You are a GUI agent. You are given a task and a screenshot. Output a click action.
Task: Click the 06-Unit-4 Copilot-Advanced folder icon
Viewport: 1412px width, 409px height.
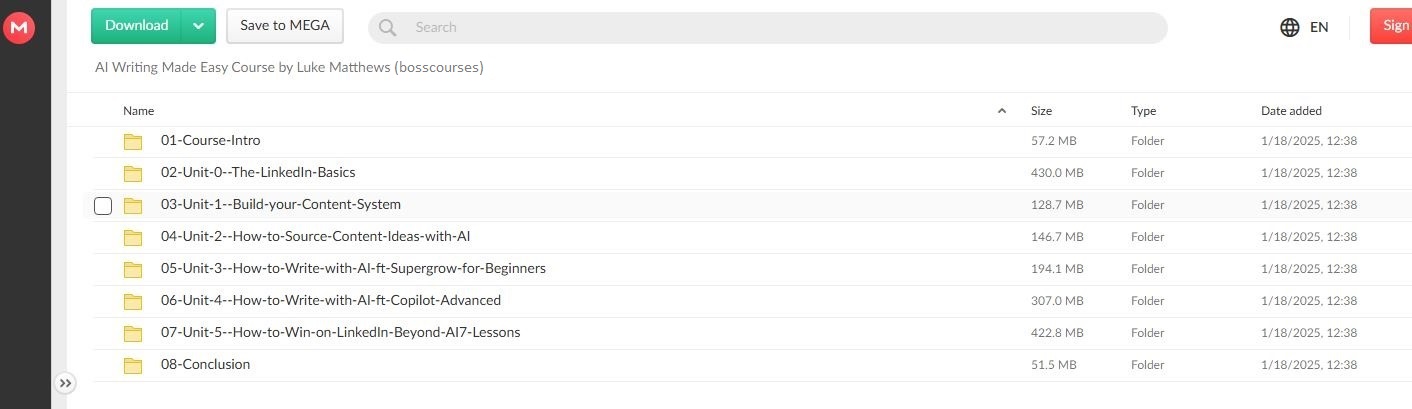[133, 302]
